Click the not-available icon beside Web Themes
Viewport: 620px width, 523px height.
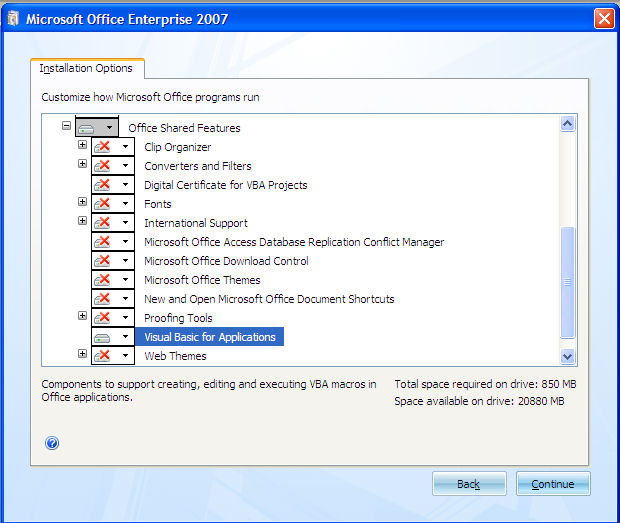[x=102, y=355]
